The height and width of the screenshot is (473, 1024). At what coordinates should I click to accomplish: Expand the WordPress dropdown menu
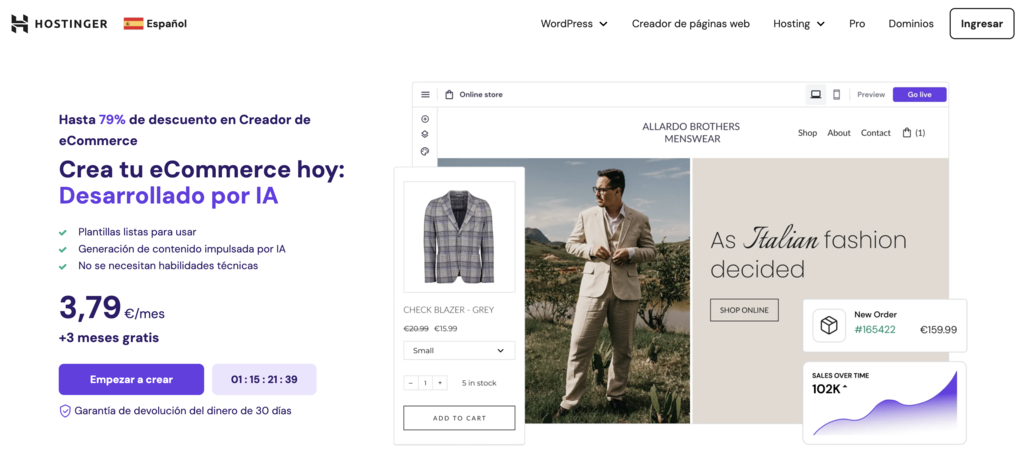click(574, 24)
